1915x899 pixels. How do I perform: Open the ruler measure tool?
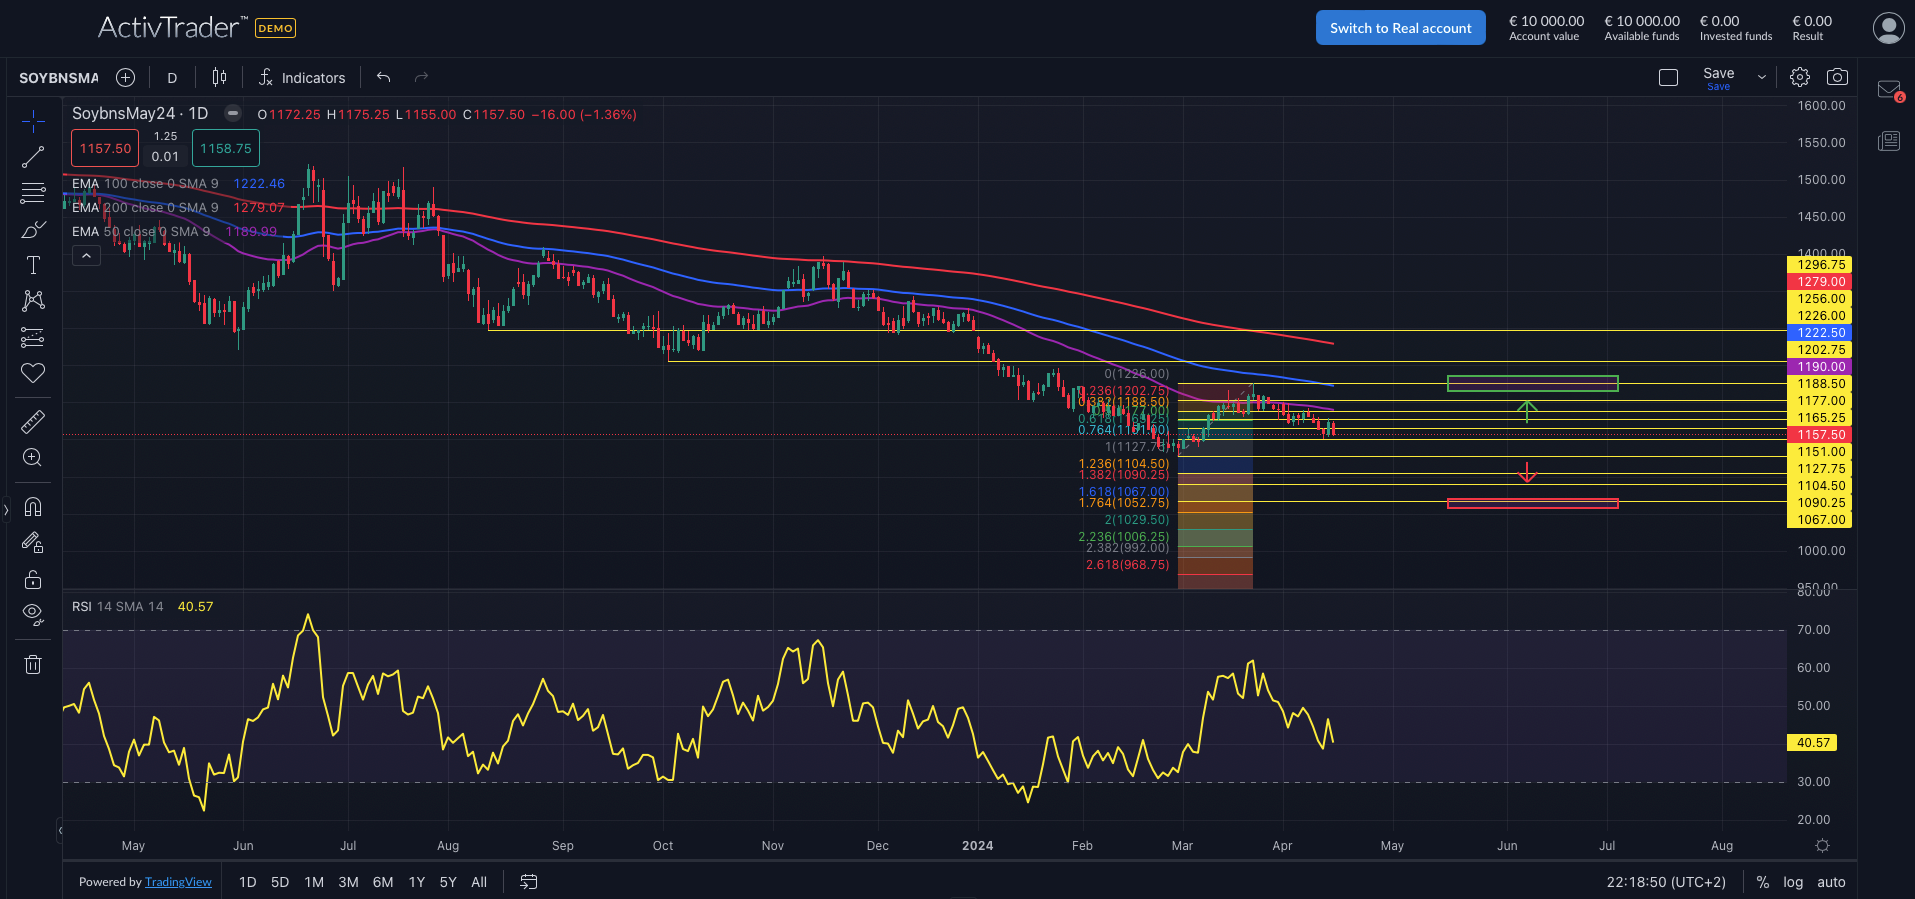click(33, 422)
